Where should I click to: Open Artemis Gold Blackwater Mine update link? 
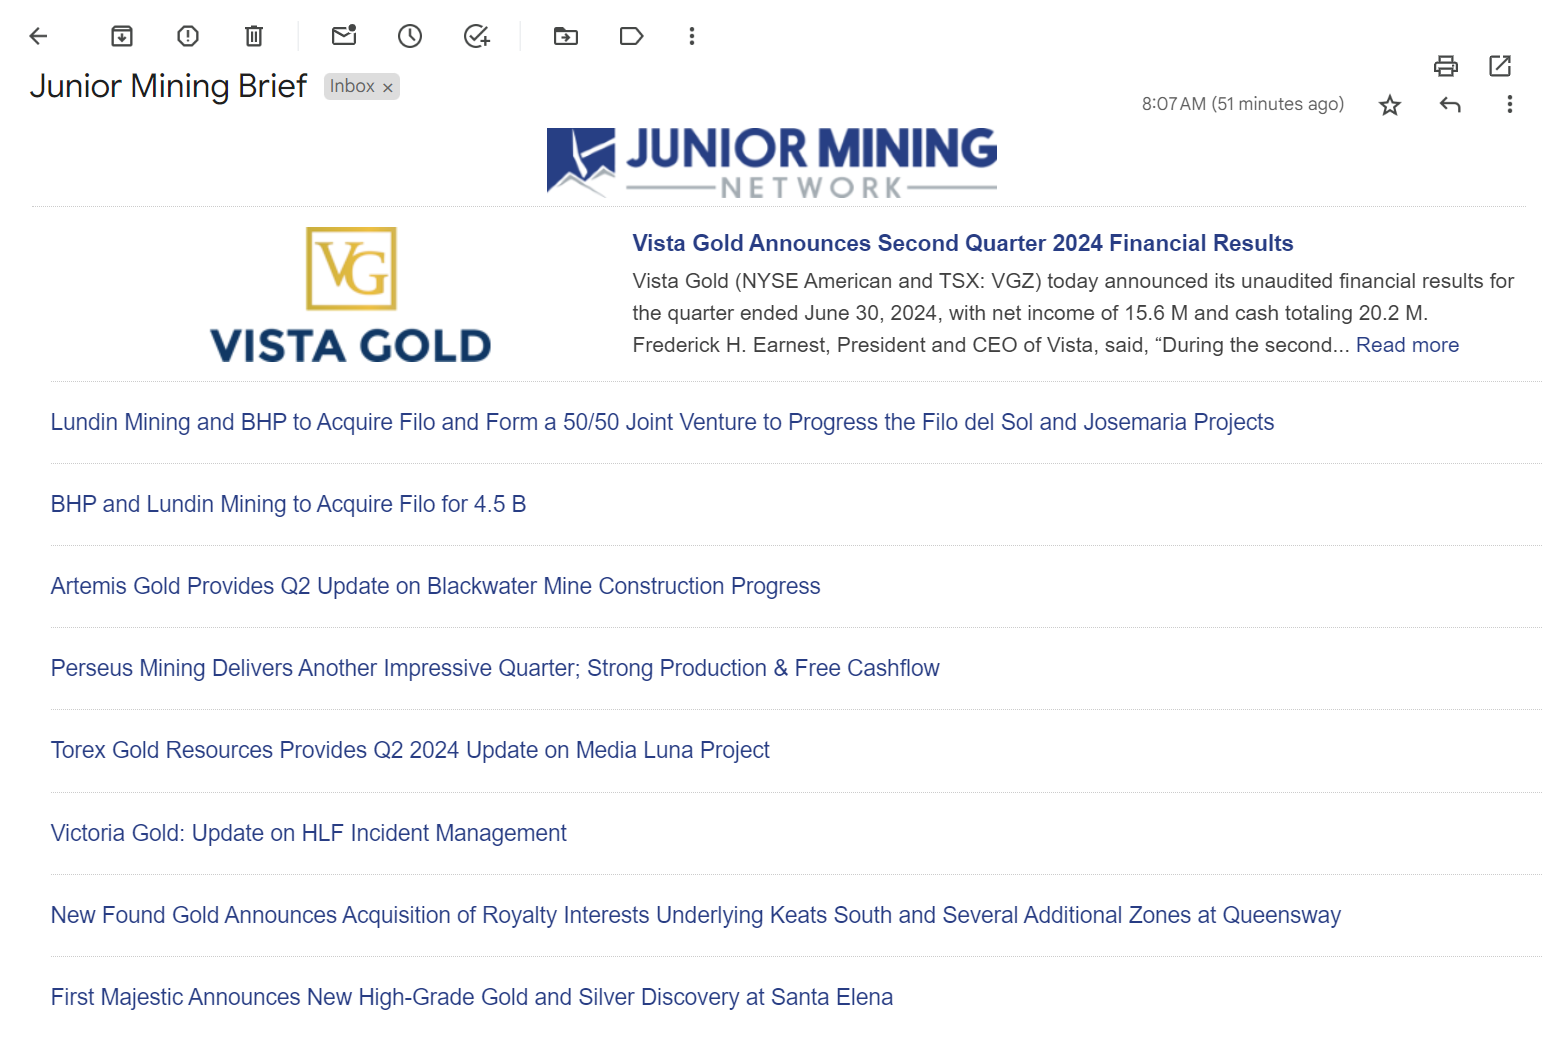(435, 586)
